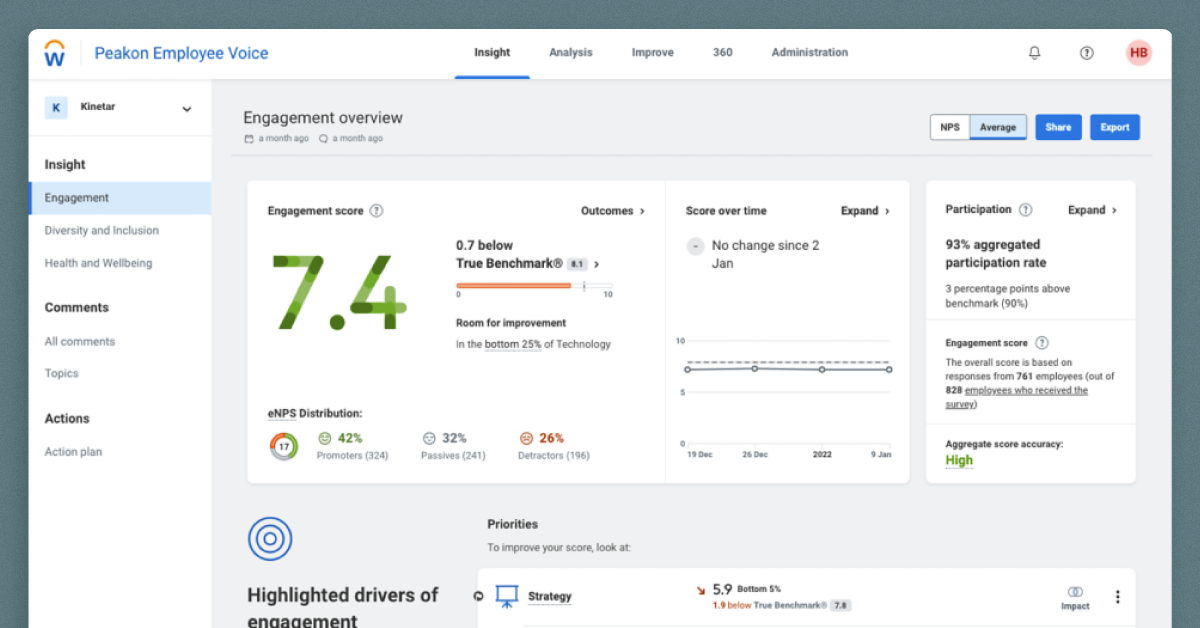Click the Passives neutral face icon
The width and height of the screenshot is (1200, 628).
429,438
